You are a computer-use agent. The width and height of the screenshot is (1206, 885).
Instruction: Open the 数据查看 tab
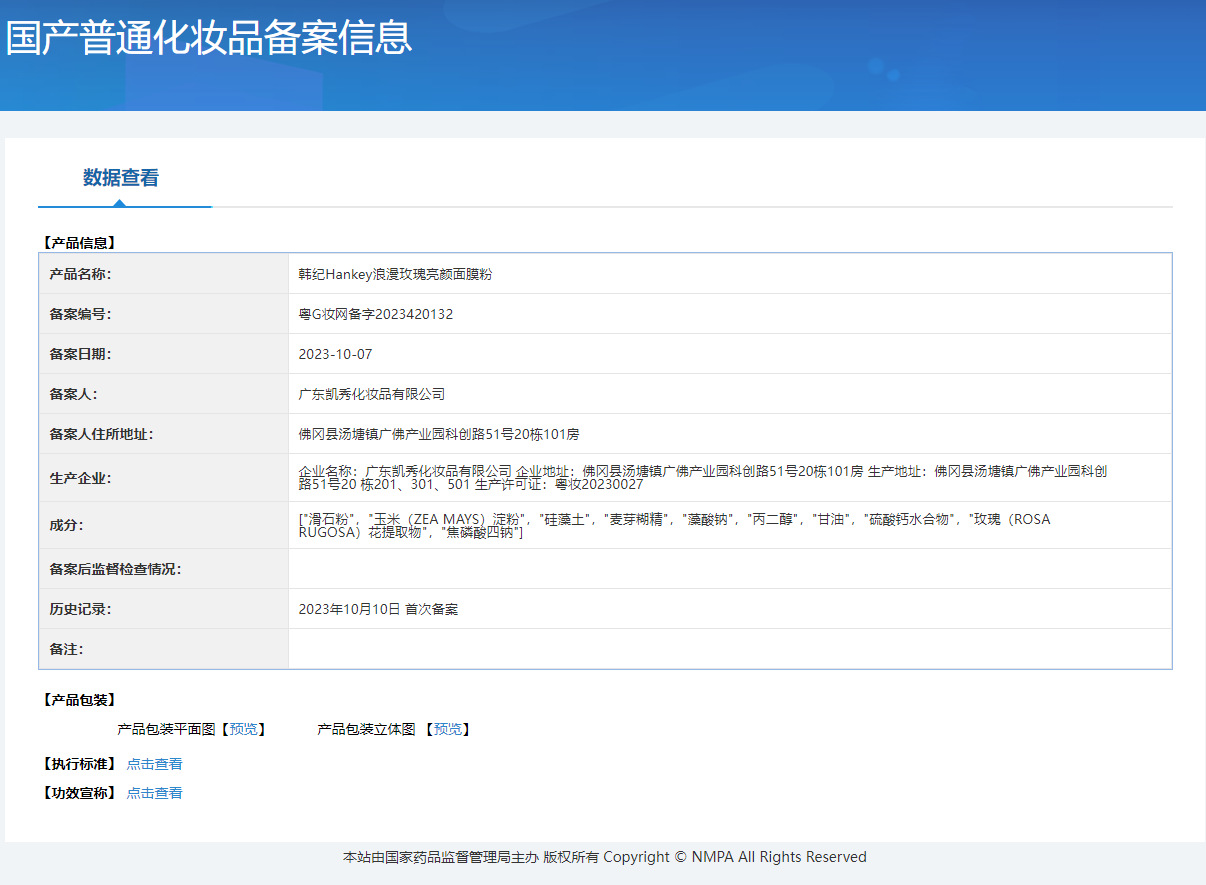pos(121,178)
